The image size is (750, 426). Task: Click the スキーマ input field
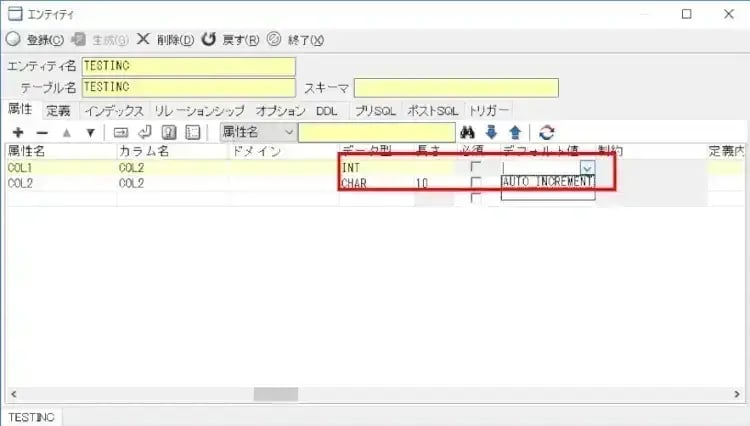tap(442, 88)
